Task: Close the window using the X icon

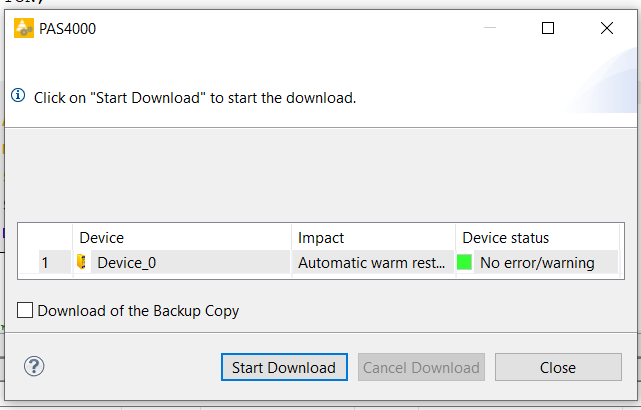Action: point(607,28)
